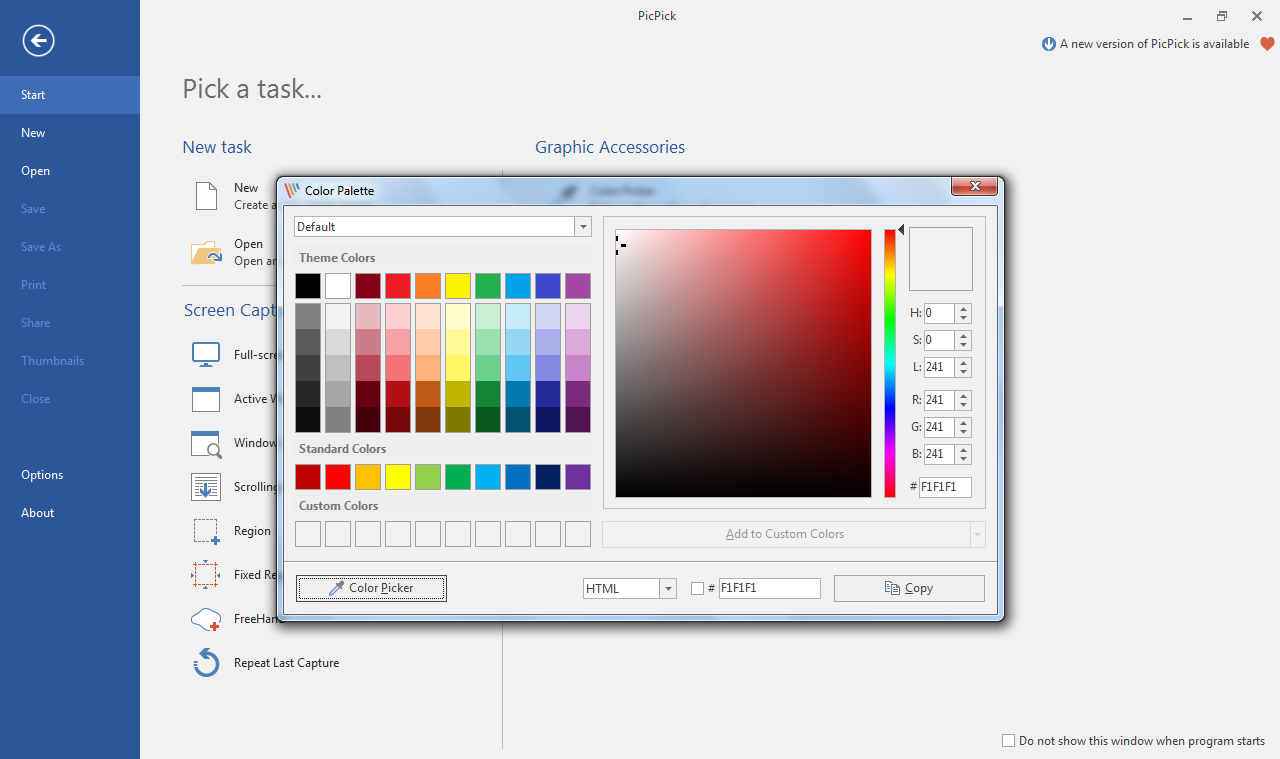This screenshot has height=759, width=1280.
Task: Pick the white theme color swatch
Action: [x=338, y=286]
